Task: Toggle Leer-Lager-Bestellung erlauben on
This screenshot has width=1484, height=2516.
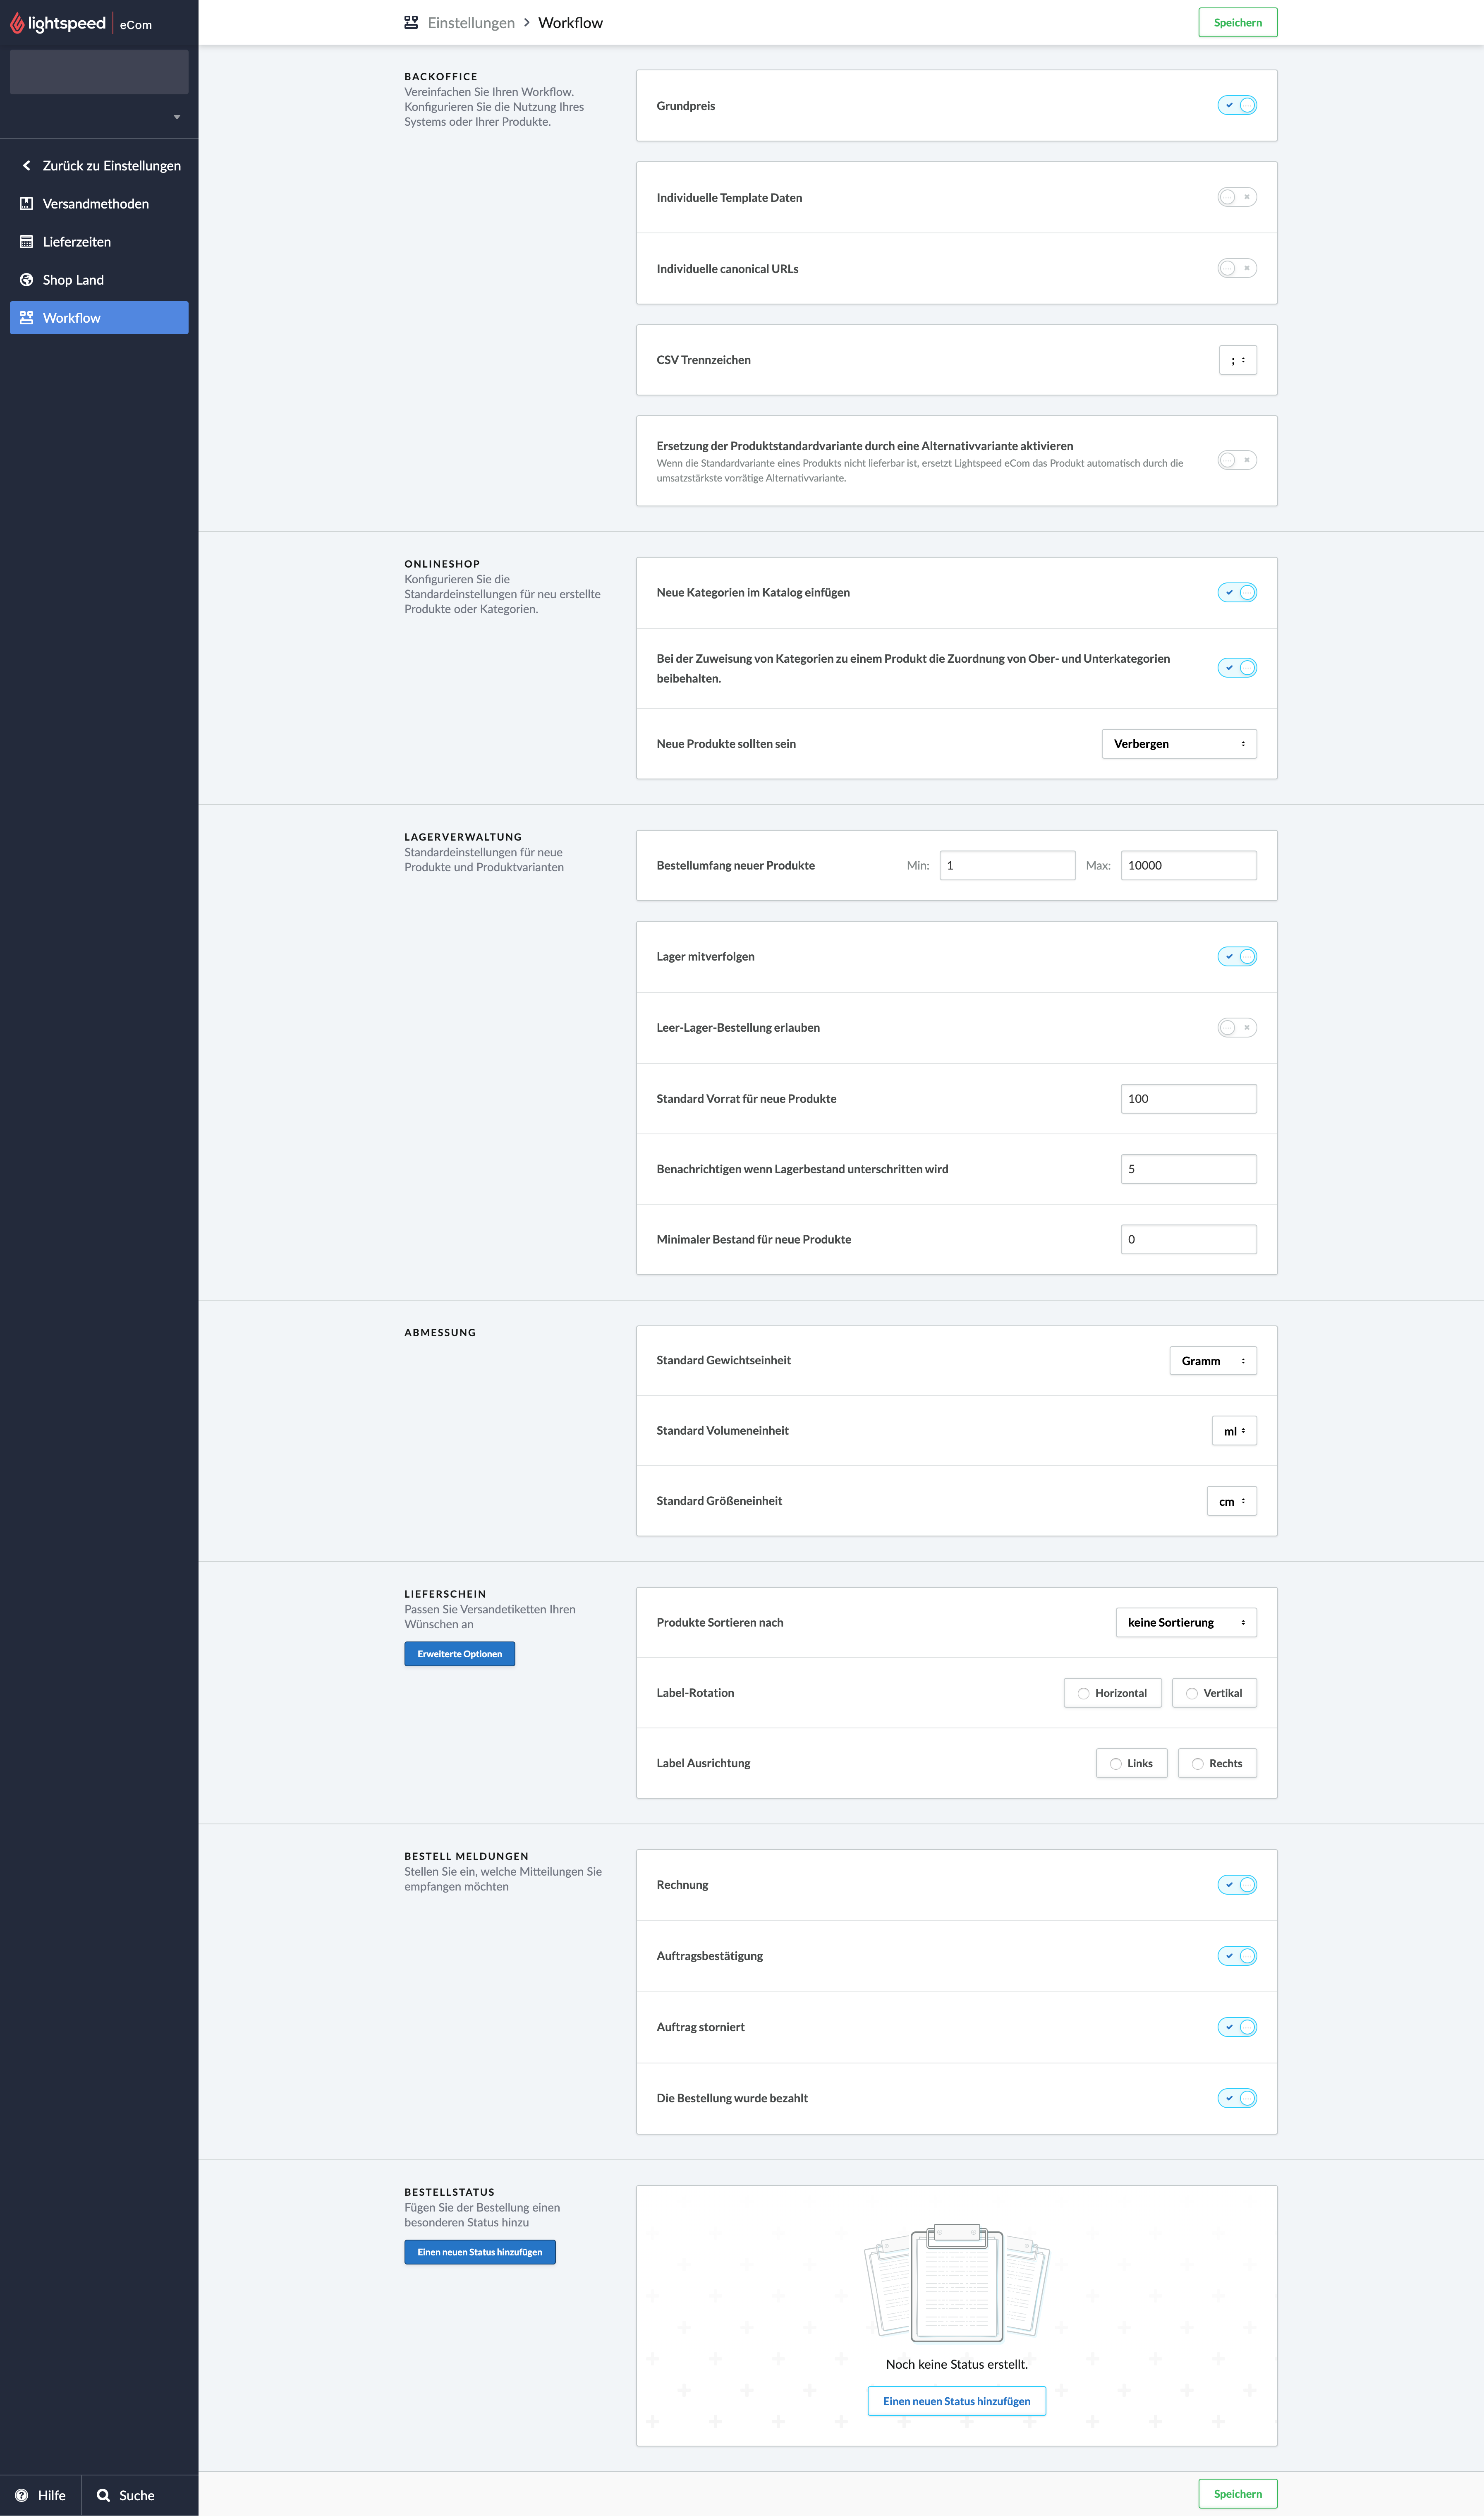Action: click(1237, 1026)
